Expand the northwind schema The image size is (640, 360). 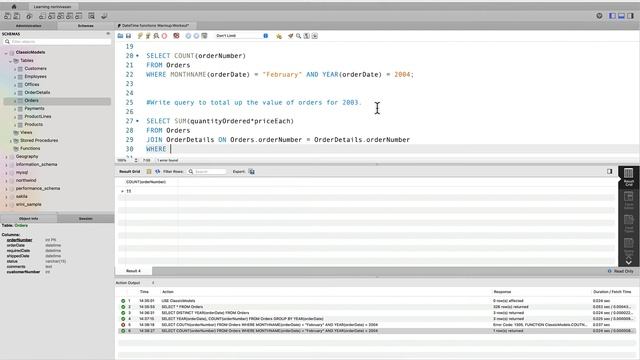click(x=6, y=180)
